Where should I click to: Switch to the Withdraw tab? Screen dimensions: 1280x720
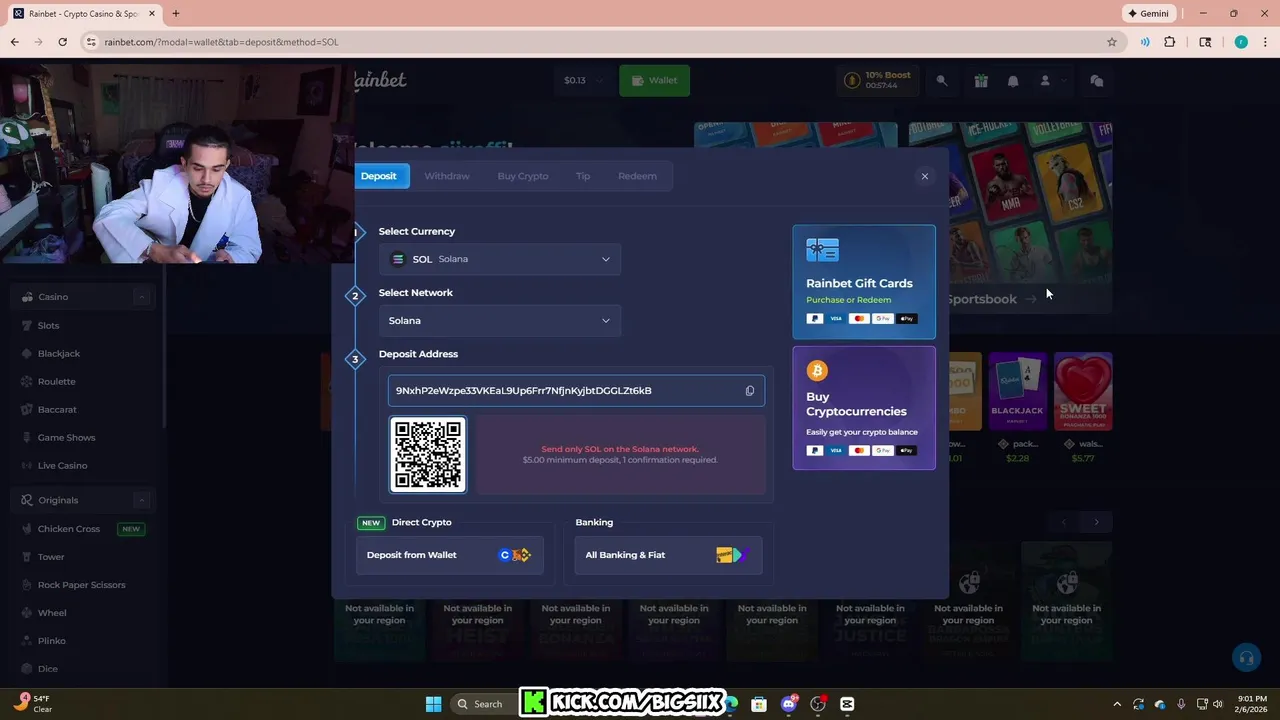pyautogui.click(x=446, y=176)
